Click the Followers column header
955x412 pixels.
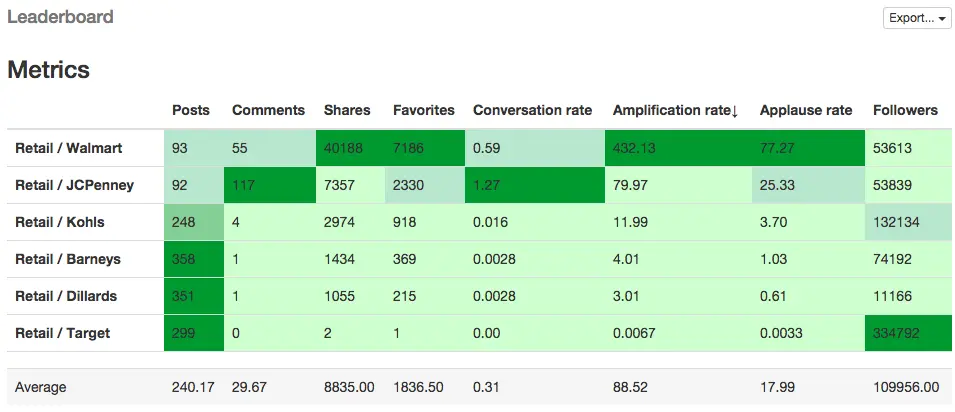coord(905,110)
